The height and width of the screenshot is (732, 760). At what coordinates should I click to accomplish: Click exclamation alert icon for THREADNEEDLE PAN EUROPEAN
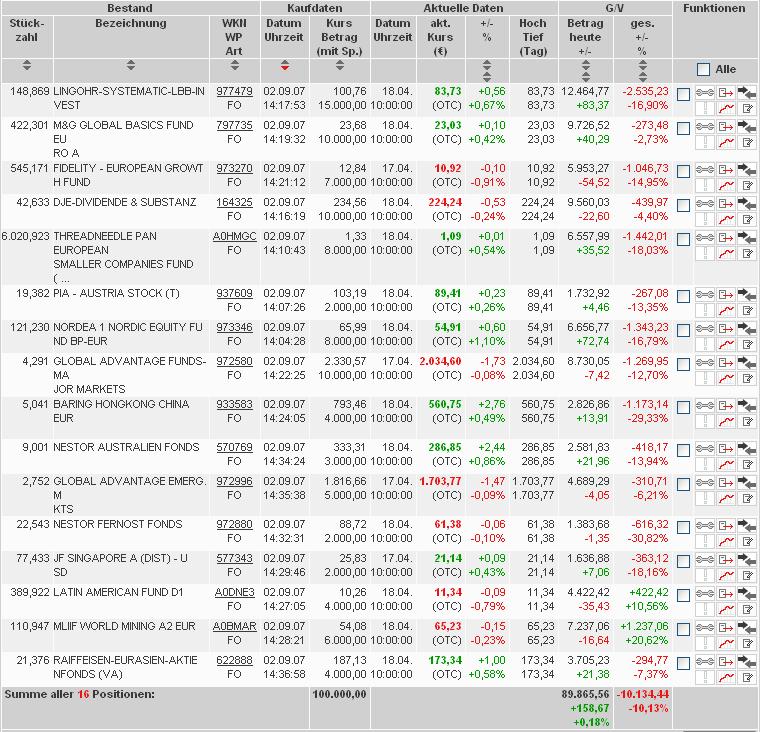(x=705, y=253)
